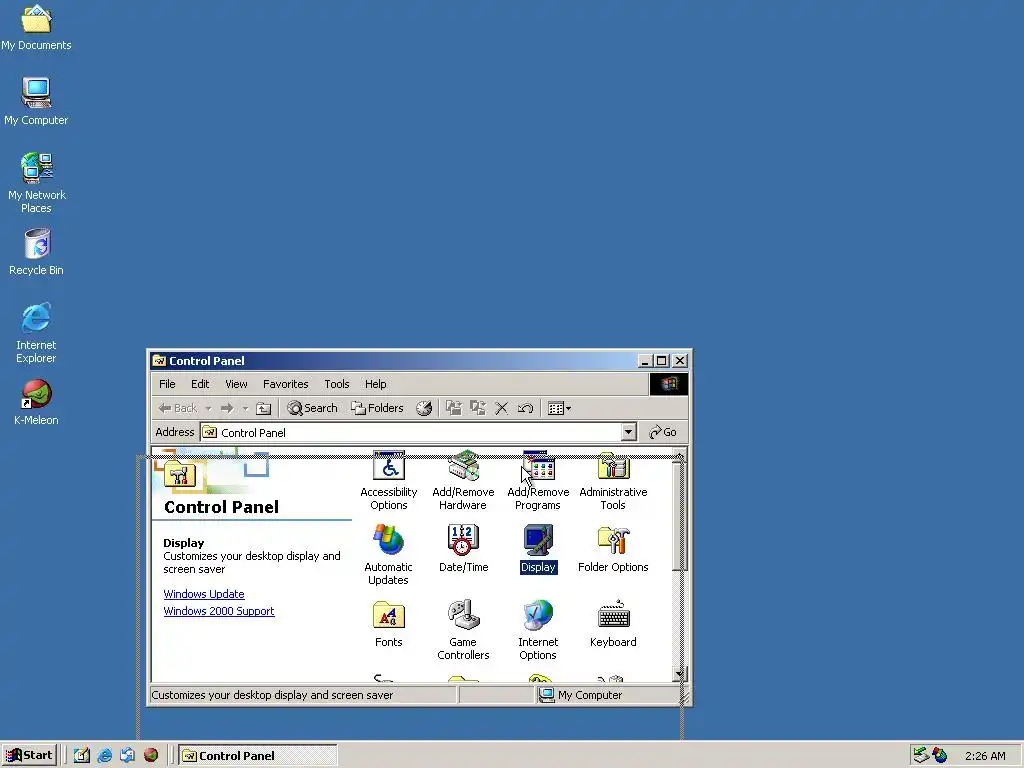Select Recycle Bin desktop icon

(36, 252)
